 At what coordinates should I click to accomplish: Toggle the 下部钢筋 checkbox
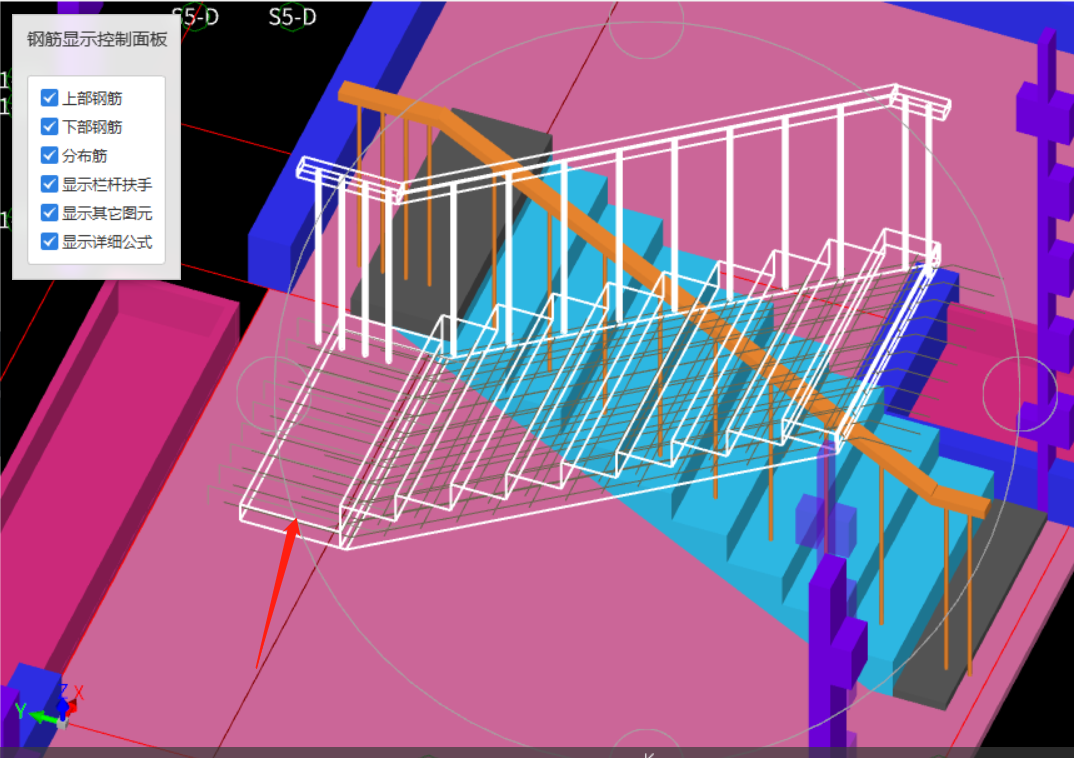[49, 127]
